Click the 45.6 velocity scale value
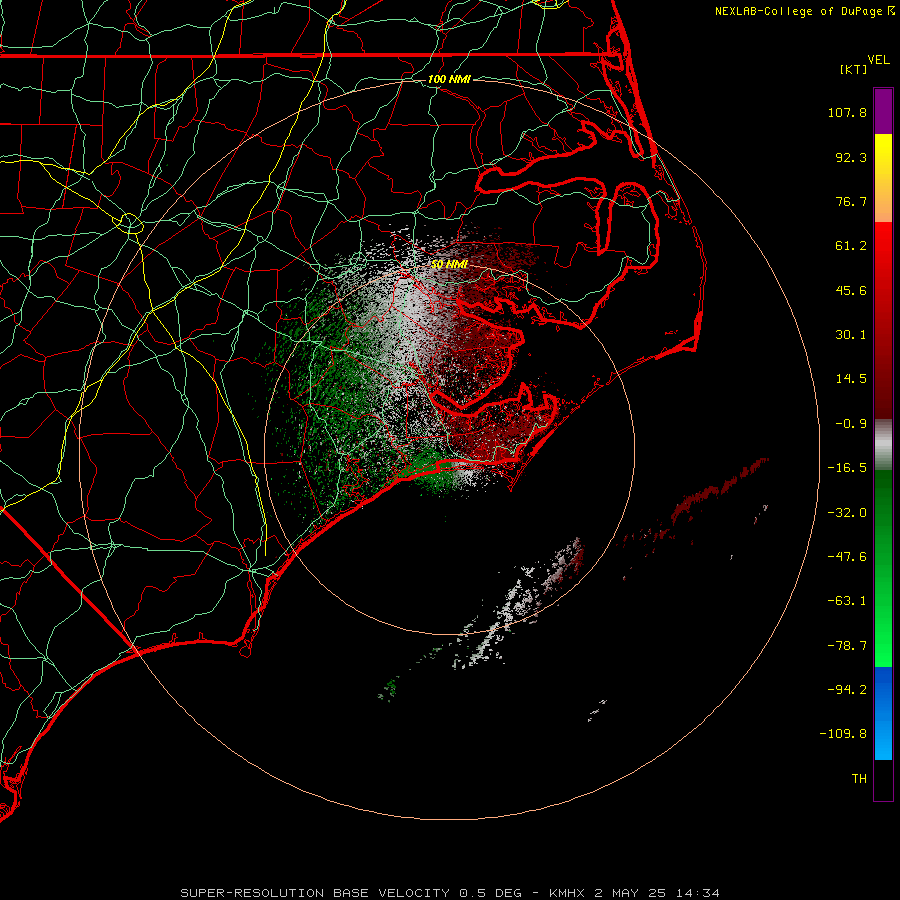Viewport: 900px width, 900px height. (851, 290)
